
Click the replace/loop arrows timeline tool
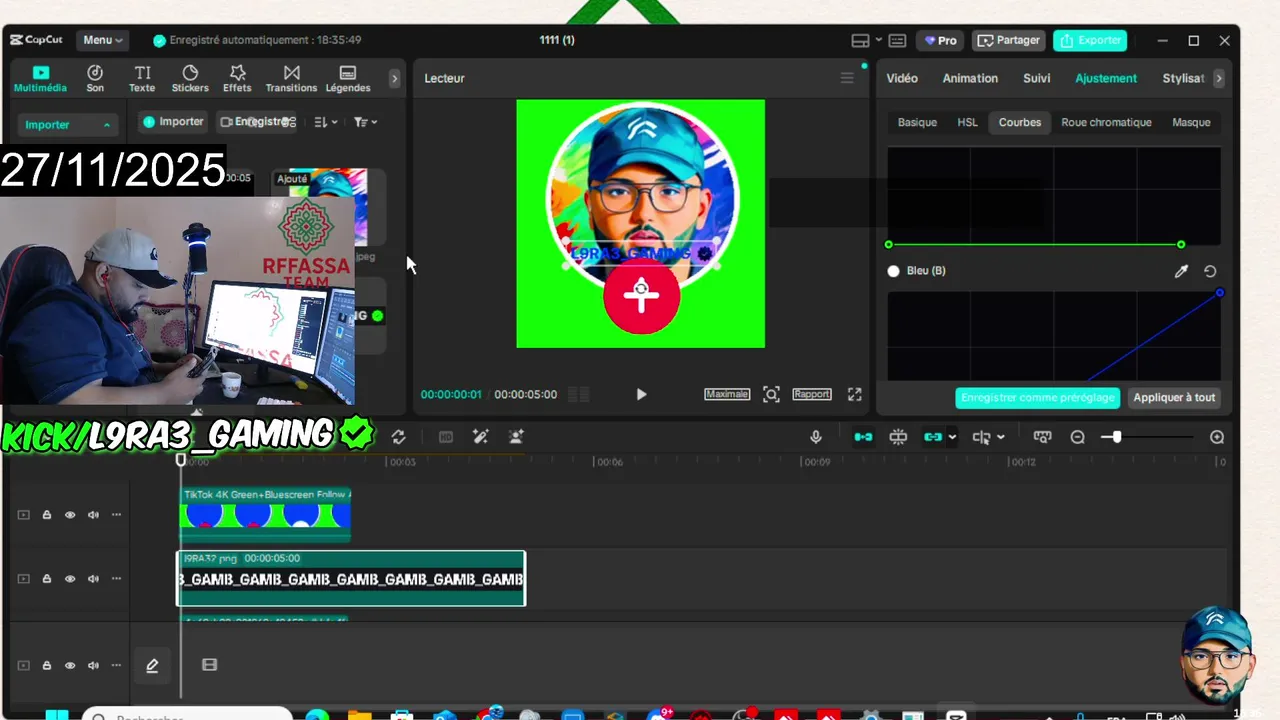click(398, 437)
